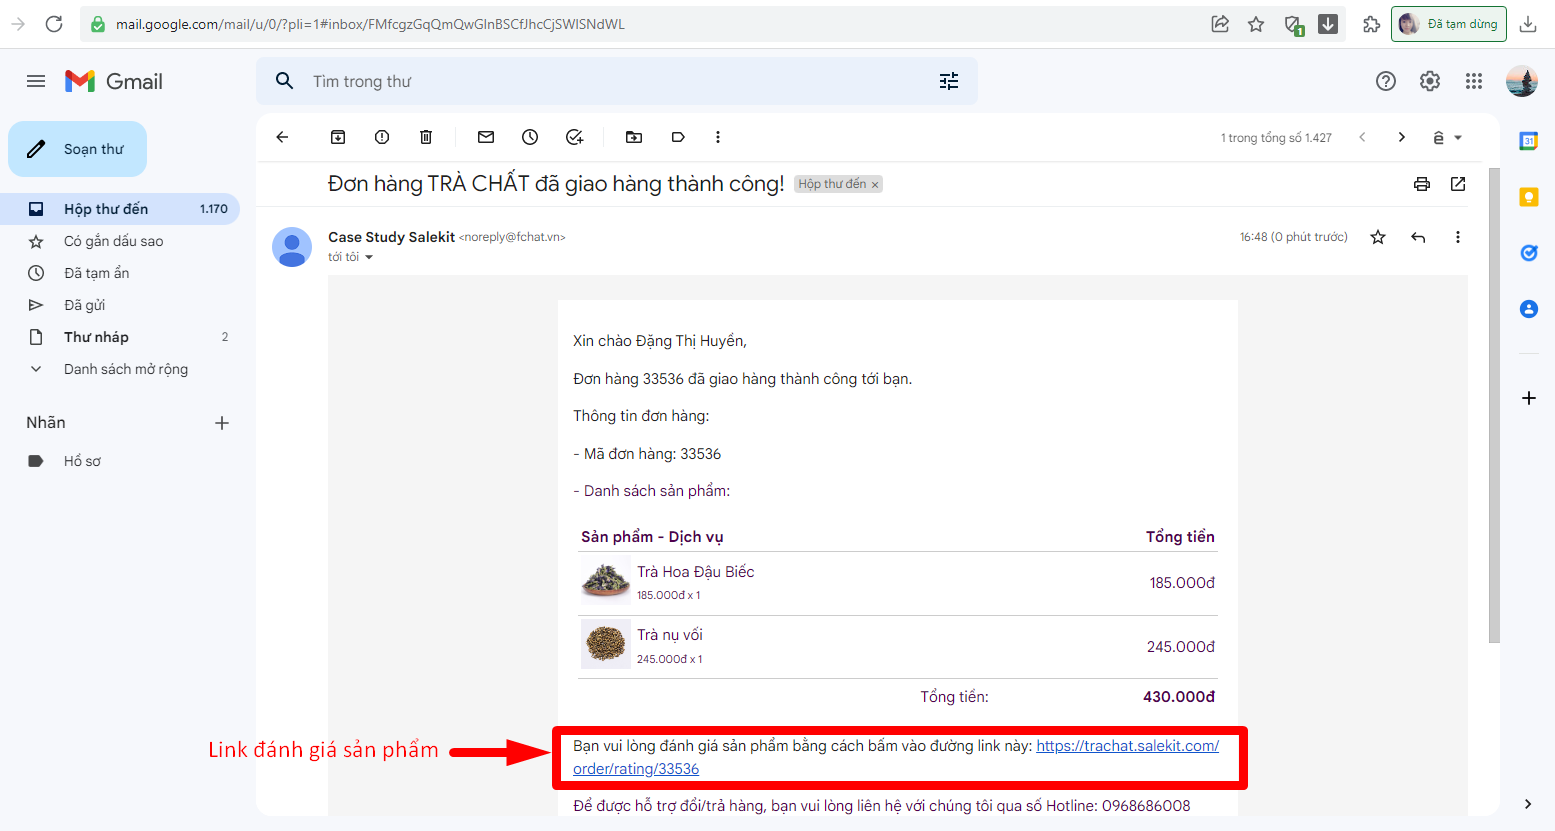The width and height of the screenshot is (1555, 831).
Task: Print the email with the printer icon
Action: point(1421,184)
